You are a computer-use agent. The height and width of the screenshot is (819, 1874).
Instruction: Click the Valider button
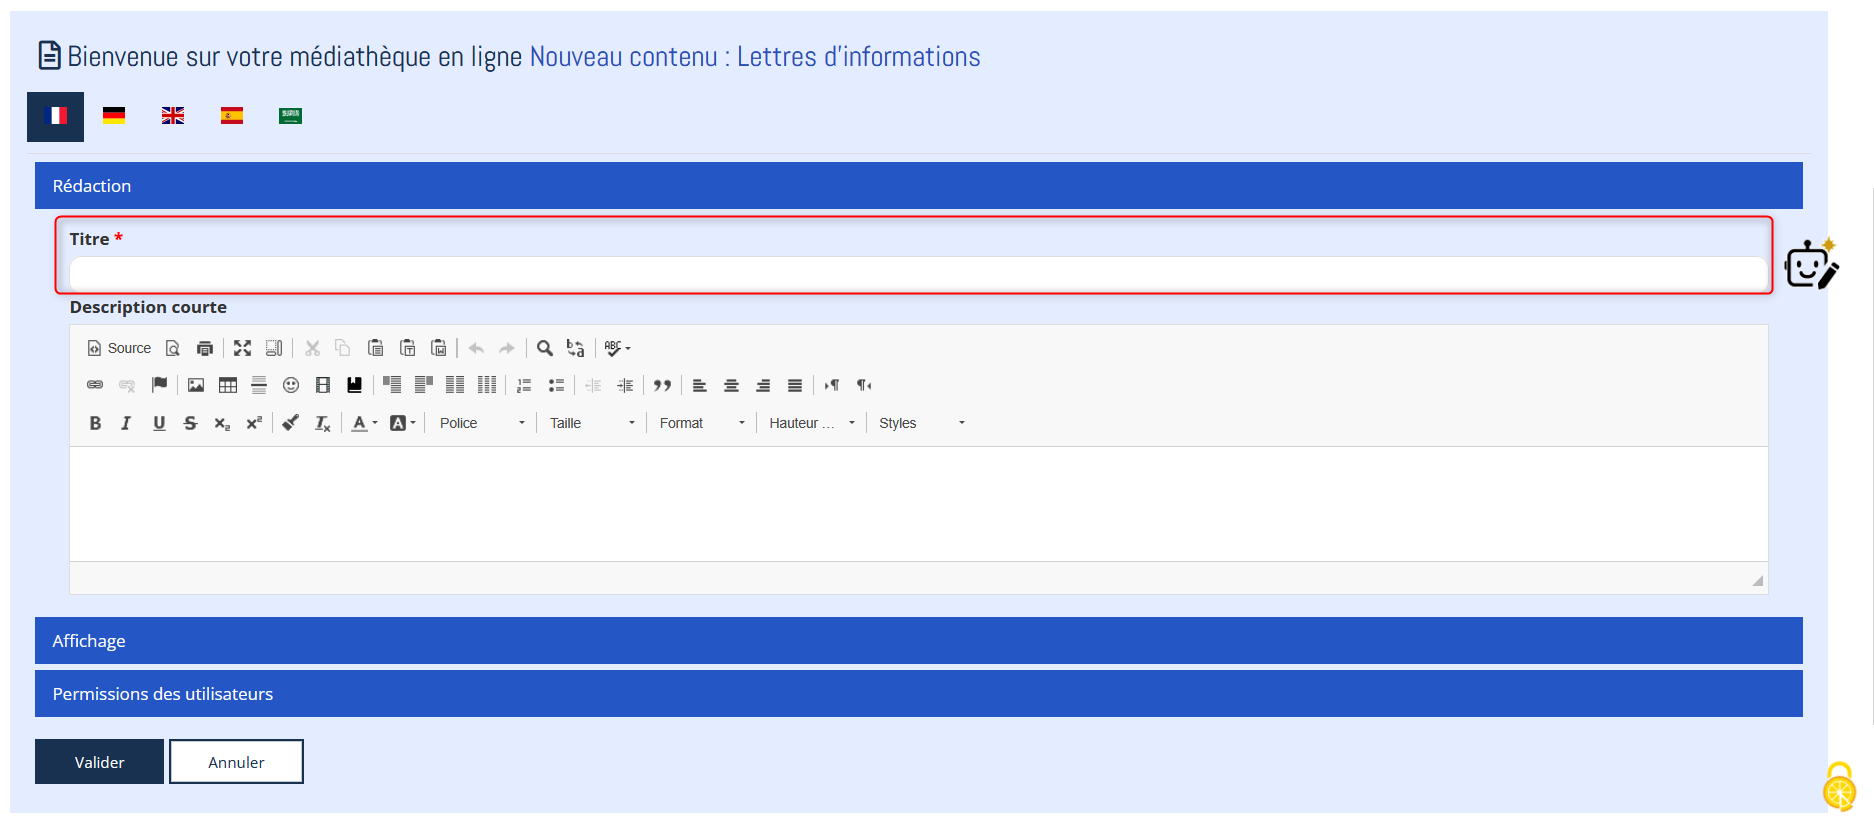click(99, 762)
